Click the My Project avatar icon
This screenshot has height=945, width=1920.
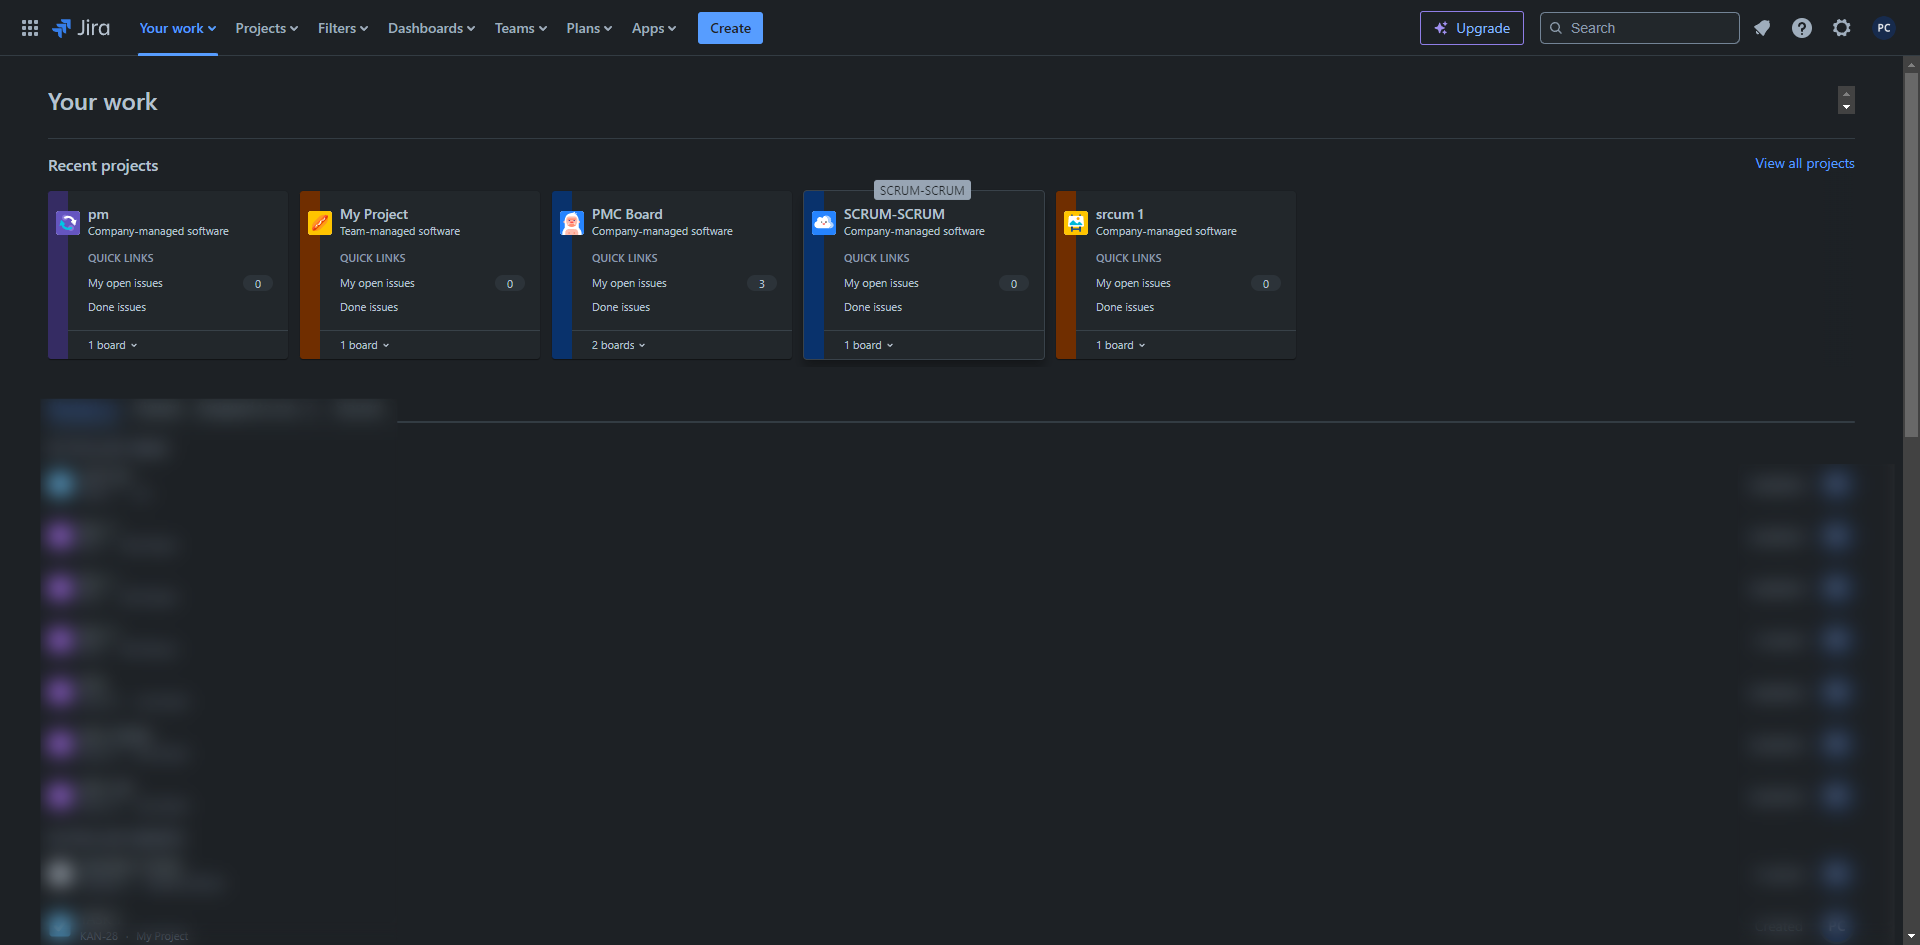(x=320, y=223)
